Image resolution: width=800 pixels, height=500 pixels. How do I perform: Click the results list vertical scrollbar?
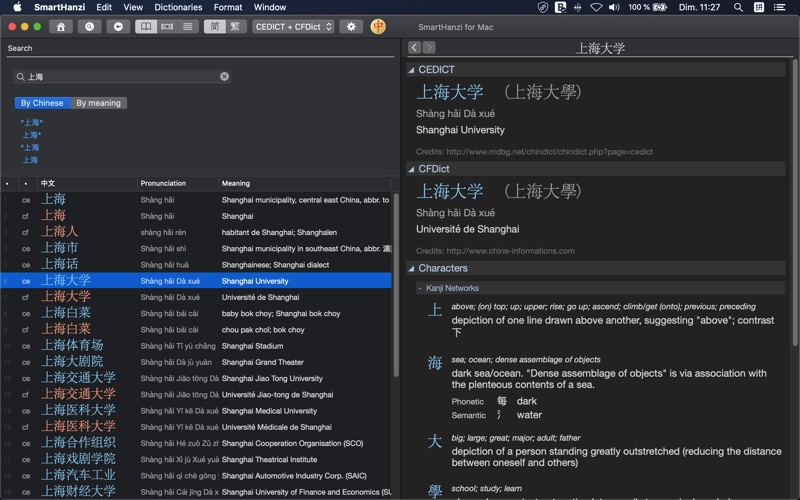396,286
